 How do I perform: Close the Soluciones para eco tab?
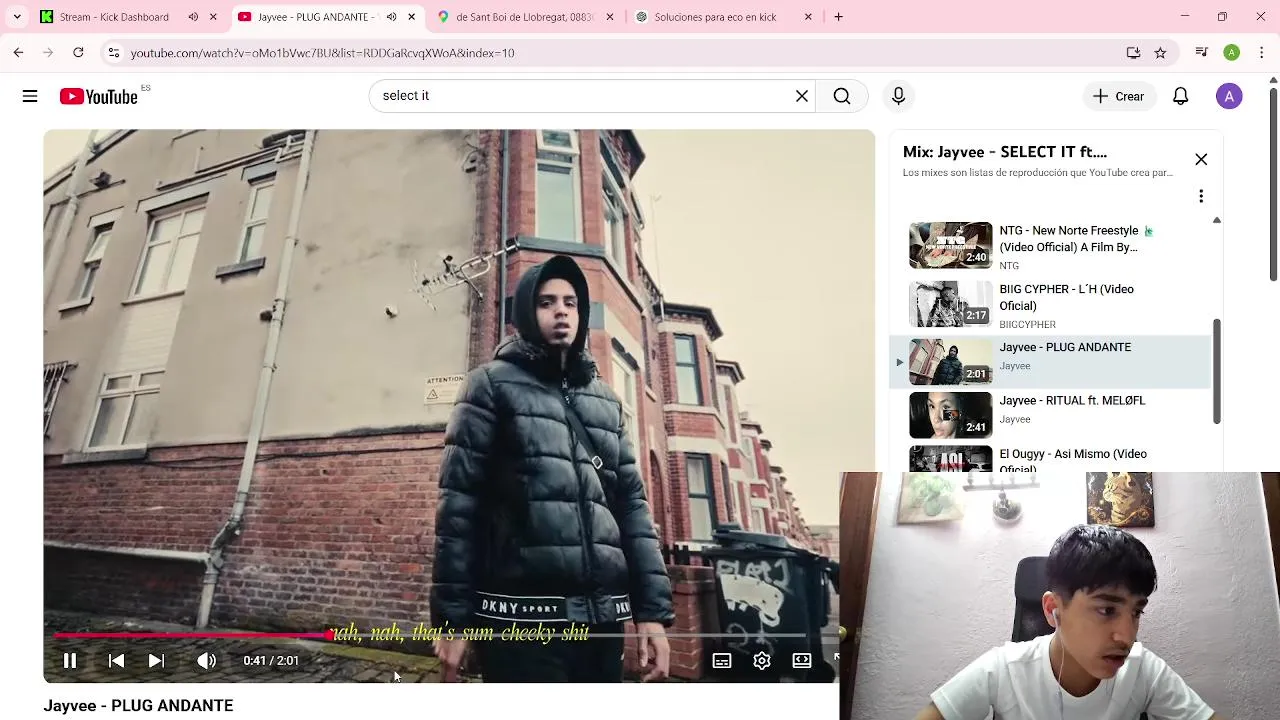[x=808, y=17]
